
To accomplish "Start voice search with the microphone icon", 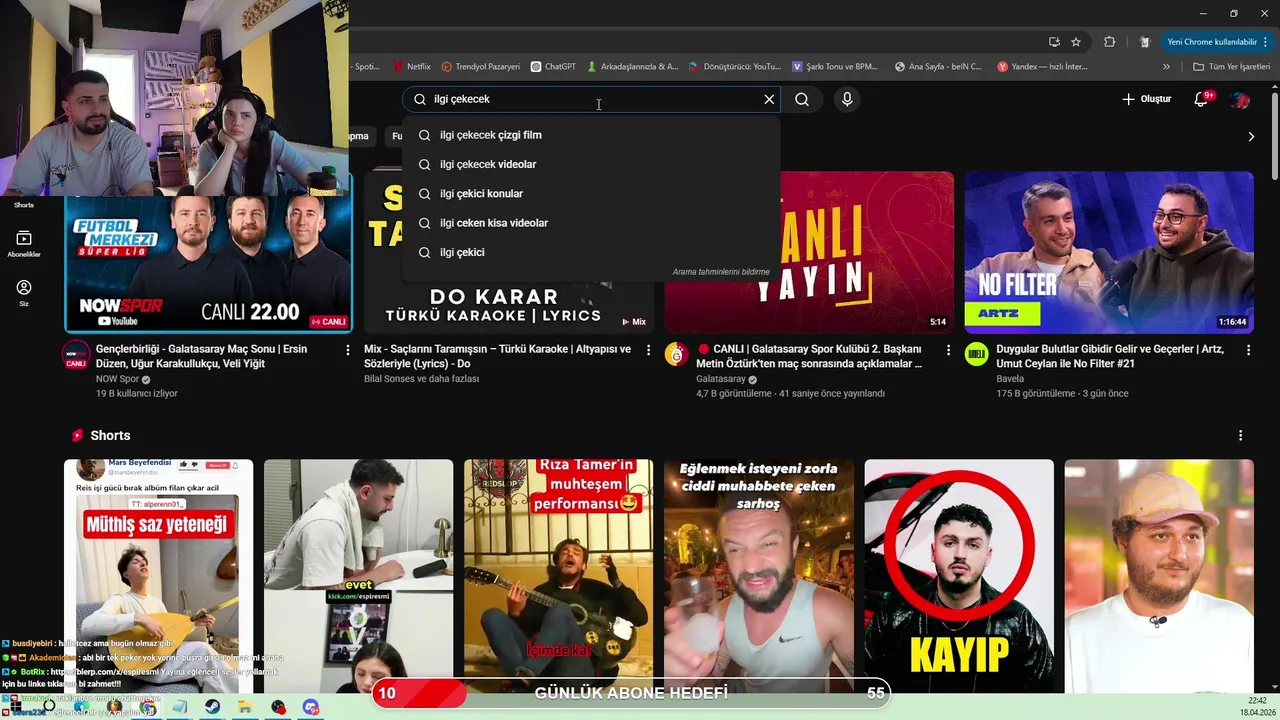I will [847, 99].
